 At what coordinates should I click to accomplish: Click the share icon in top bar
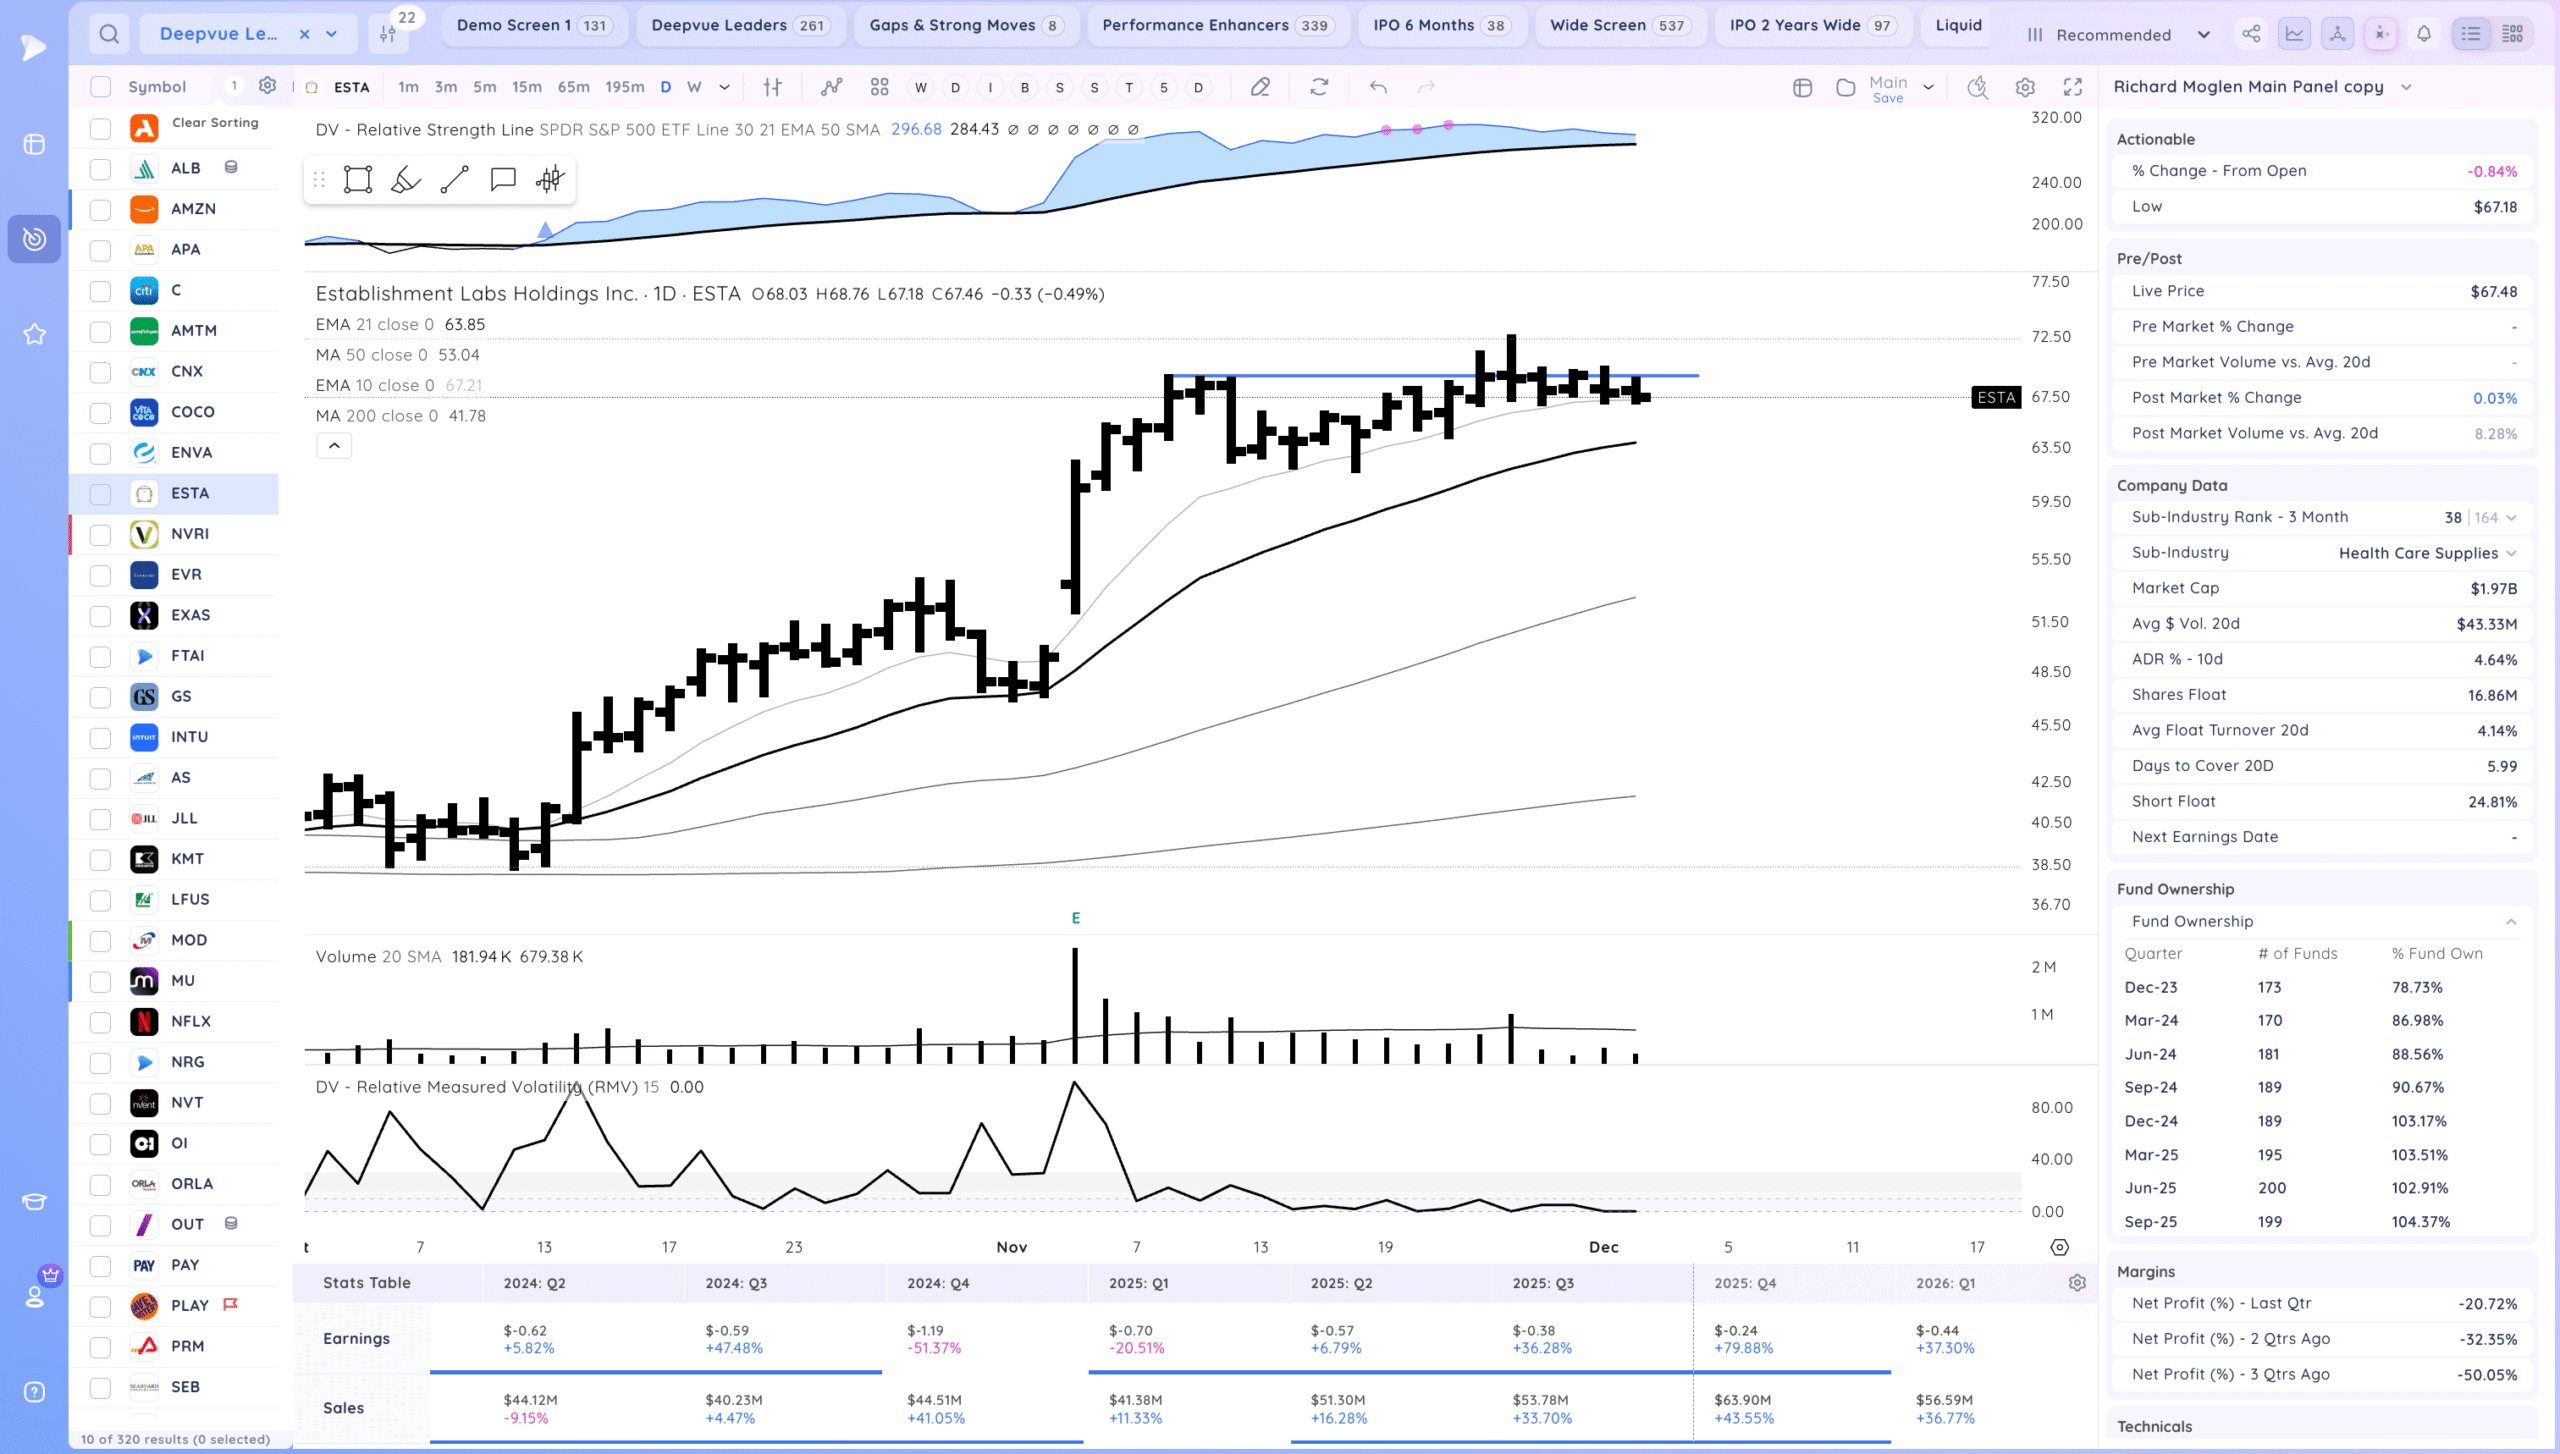2251,34
